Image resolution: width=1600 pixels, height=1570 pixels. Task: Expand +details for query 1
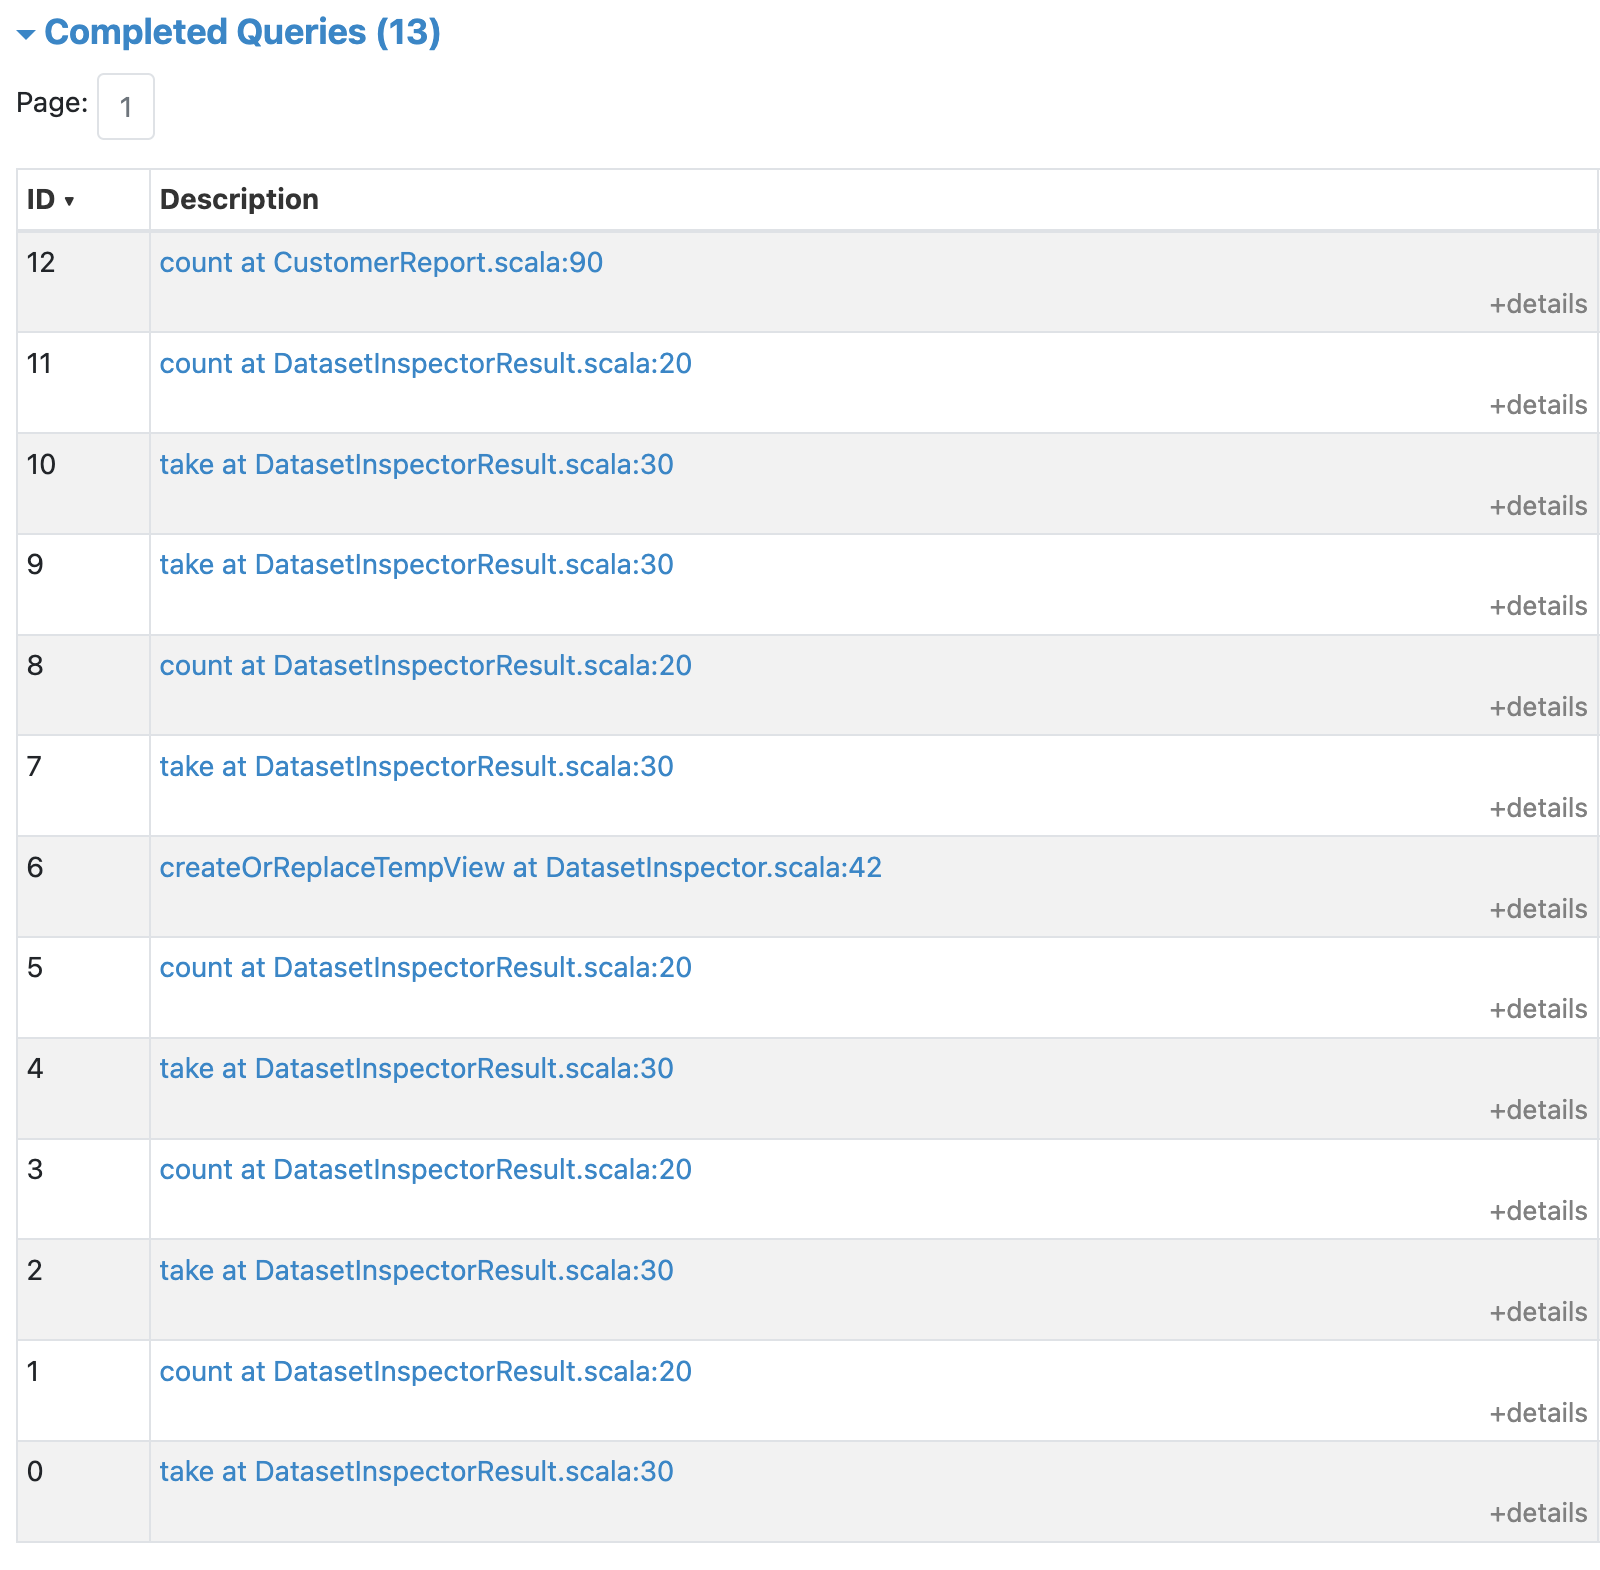point(1538,1413)
